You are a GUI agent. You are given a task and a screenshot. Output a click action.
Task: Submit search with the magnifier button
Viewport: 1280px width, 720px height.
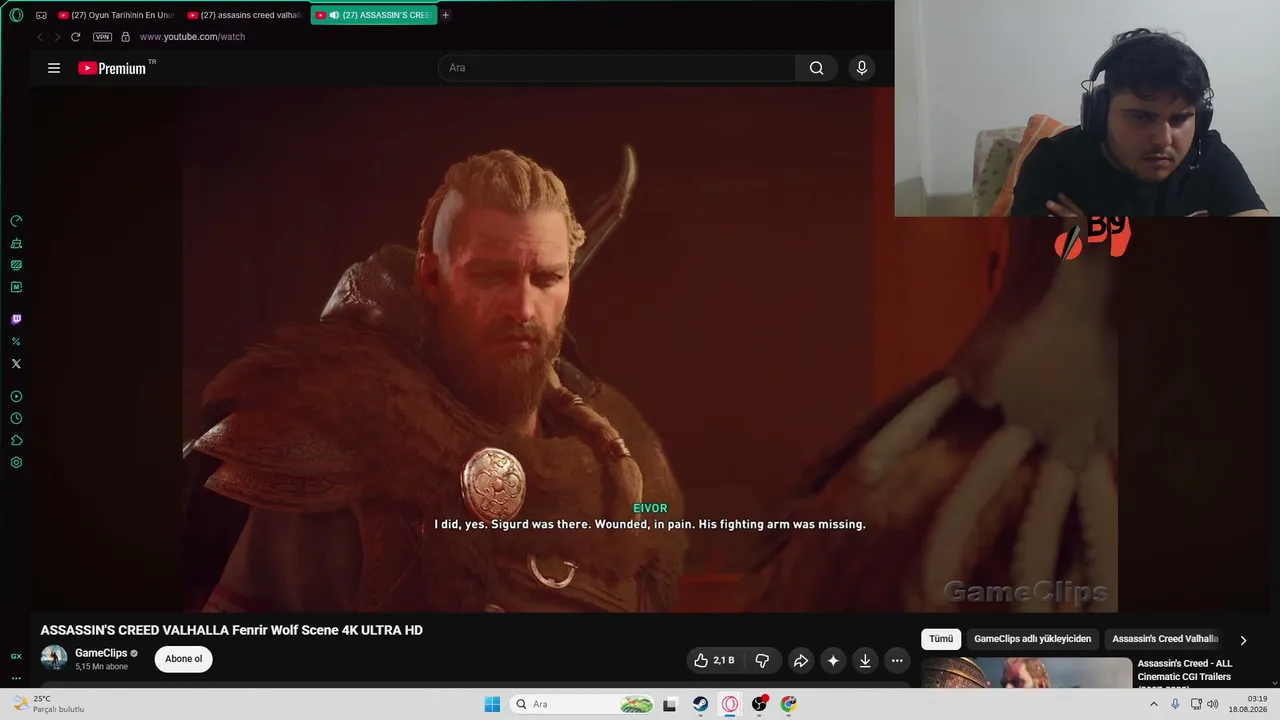pos(817,68)
